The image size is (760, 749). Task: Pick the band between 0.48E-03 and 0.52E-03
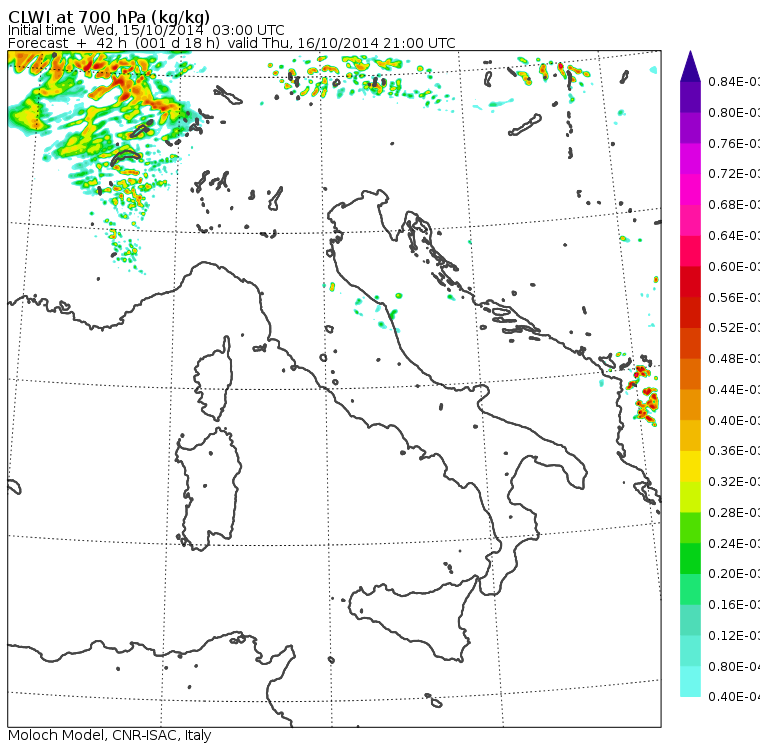pos(690,343)
